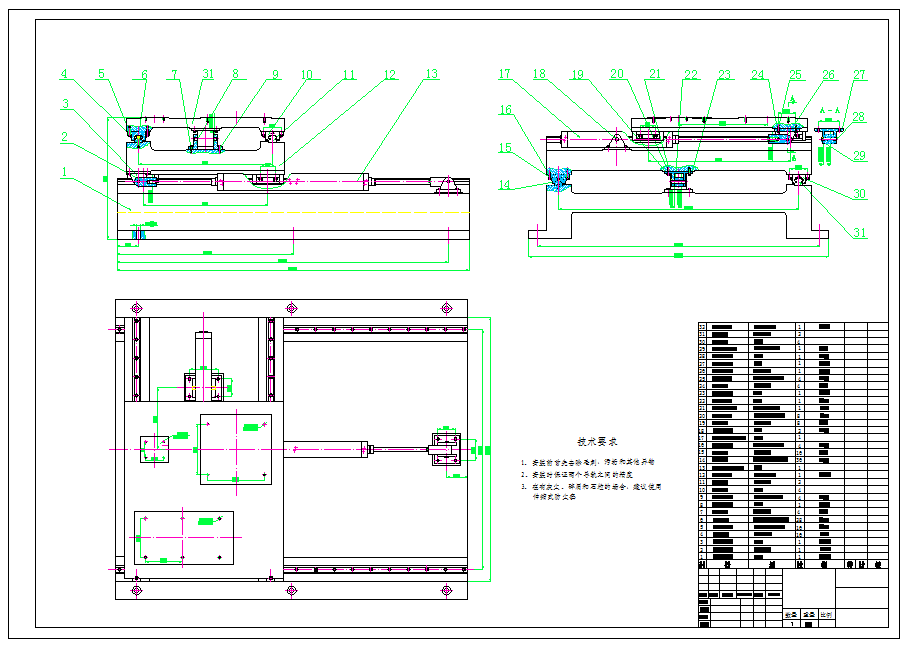Click the part balloon number 30
This screenshot has width=905, height=645.
[860, 194]
